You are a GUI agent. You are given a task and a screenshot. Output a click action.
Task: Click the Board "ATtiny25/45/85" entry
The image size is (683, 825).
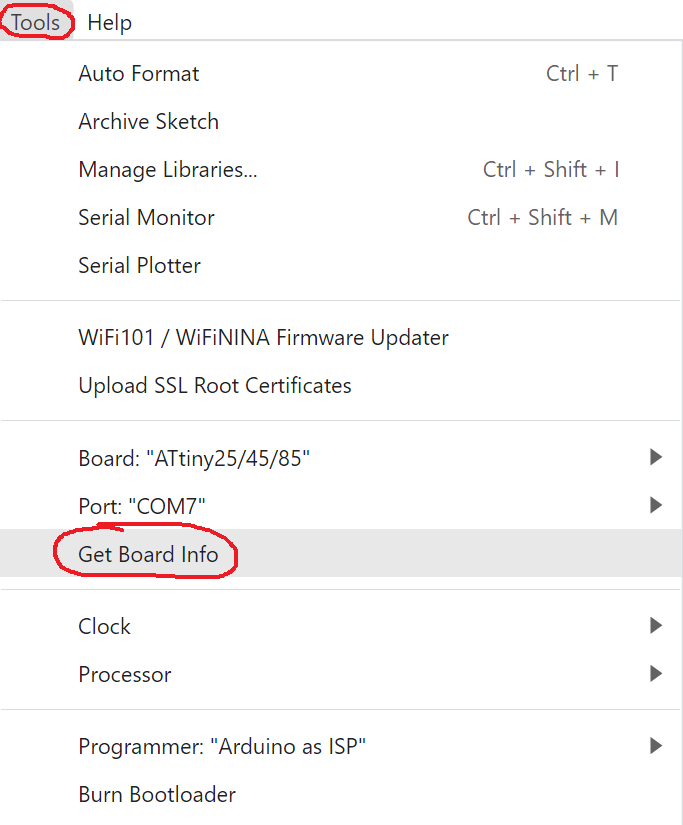[194, 458]
